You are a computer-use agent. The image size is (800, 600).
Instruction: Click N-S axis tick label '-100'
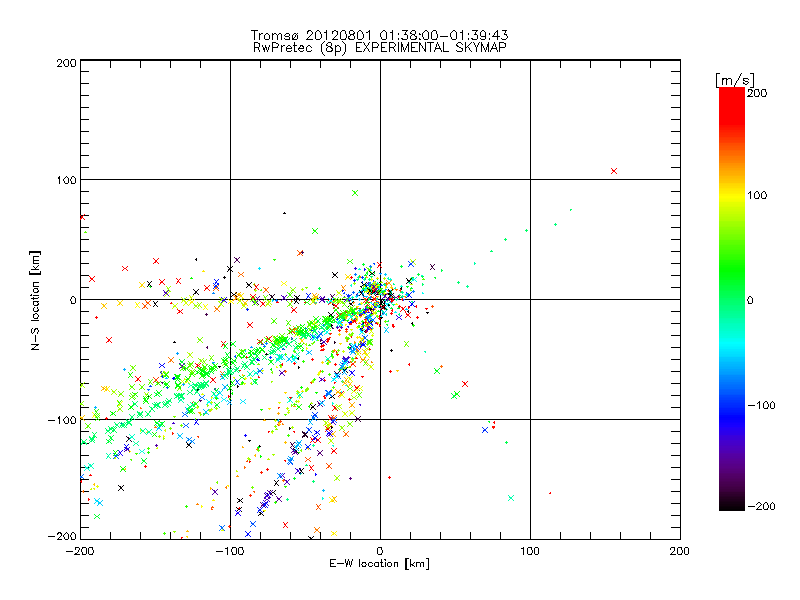coord(62,420)
